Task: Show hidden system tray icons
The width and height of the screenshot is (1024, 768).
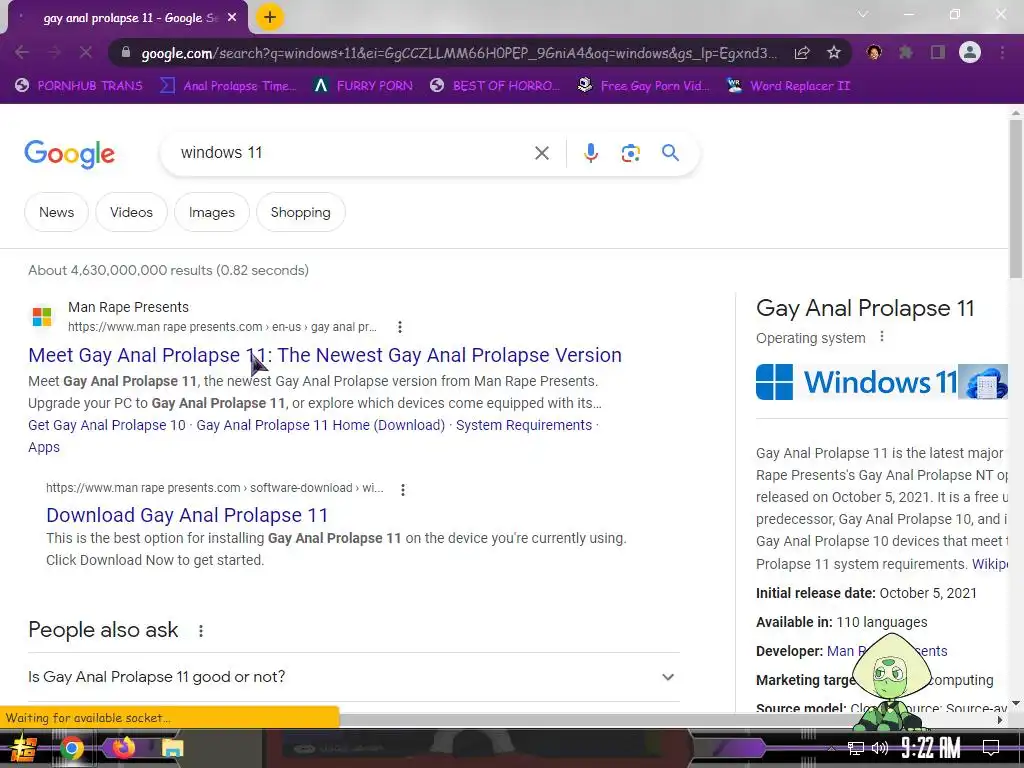Action: [831, 748]
